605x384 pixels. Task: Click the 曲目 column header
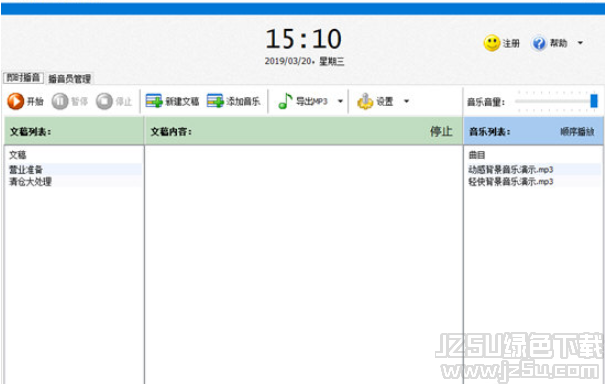tap(477, 155)
